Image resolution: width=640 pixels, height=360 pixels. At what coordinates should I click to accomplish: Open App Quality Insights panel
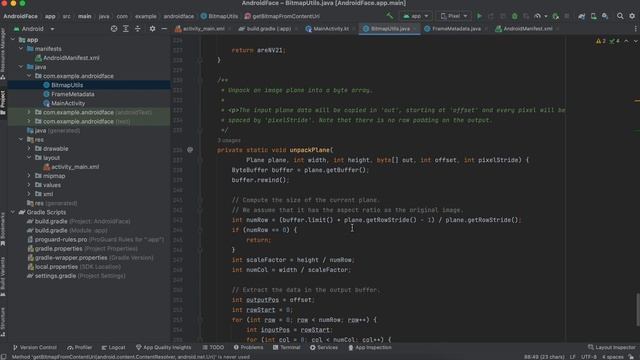[x=163, y=347]
